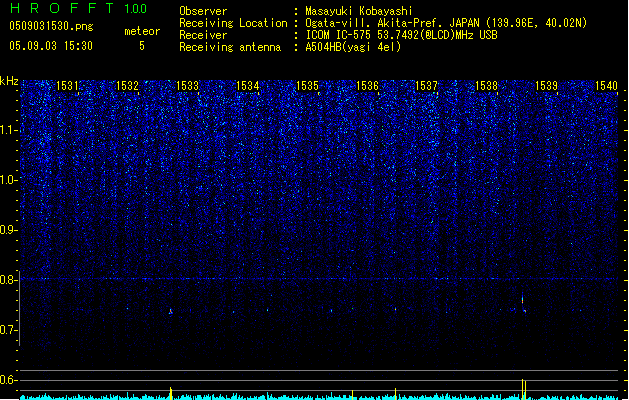Click the tallest yellow power spike near 1538
The image size is (629, 400).
pos(522,389)
